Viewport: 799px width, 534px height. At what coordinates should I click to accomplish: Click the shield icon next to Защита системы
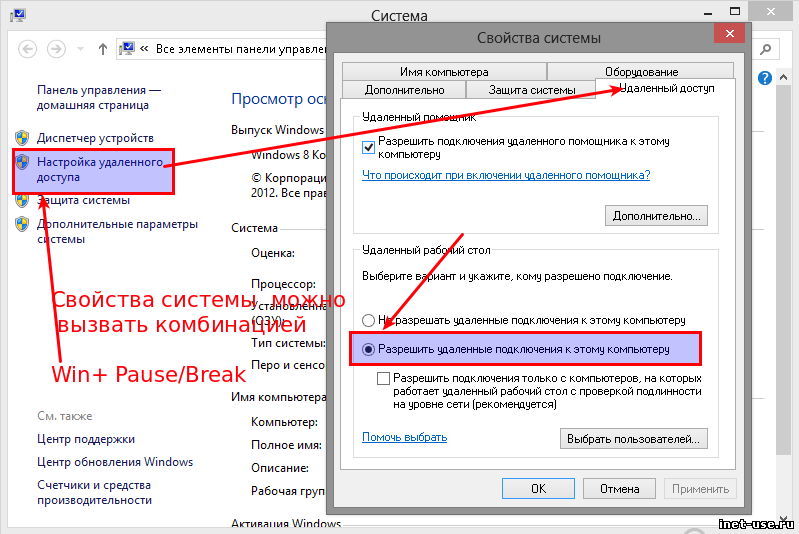[21, 201]
